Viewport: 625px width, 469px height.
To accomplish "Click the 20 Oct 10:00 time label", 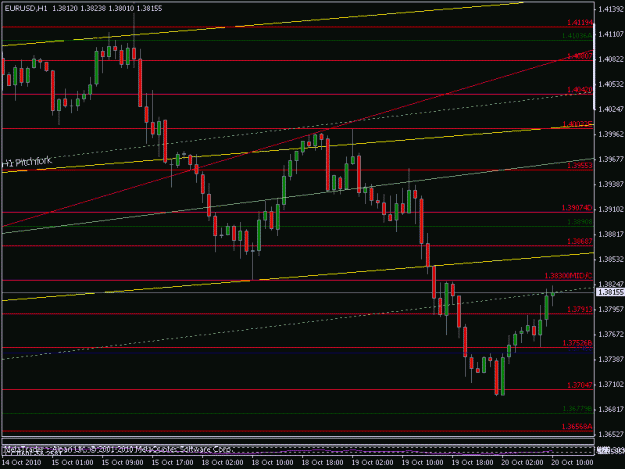I will [572, 462].
